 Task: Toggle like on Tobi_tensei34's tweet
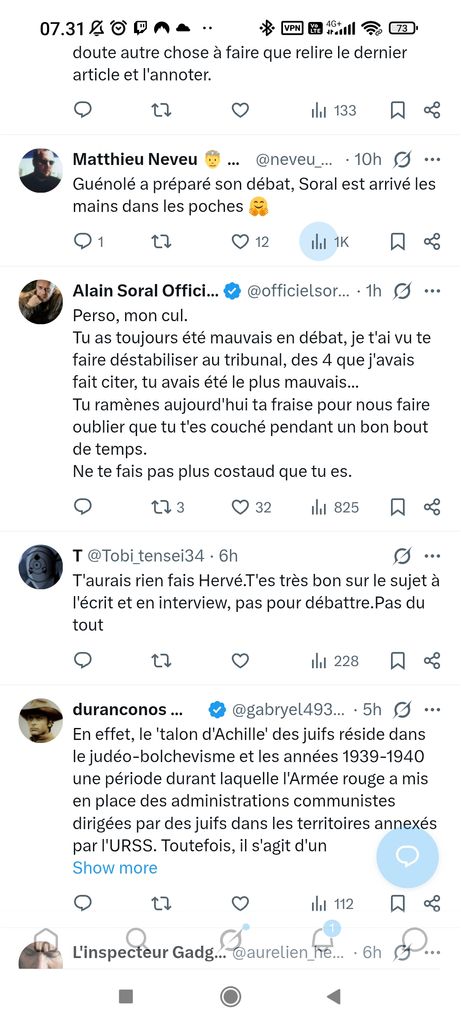pos(241,661)
